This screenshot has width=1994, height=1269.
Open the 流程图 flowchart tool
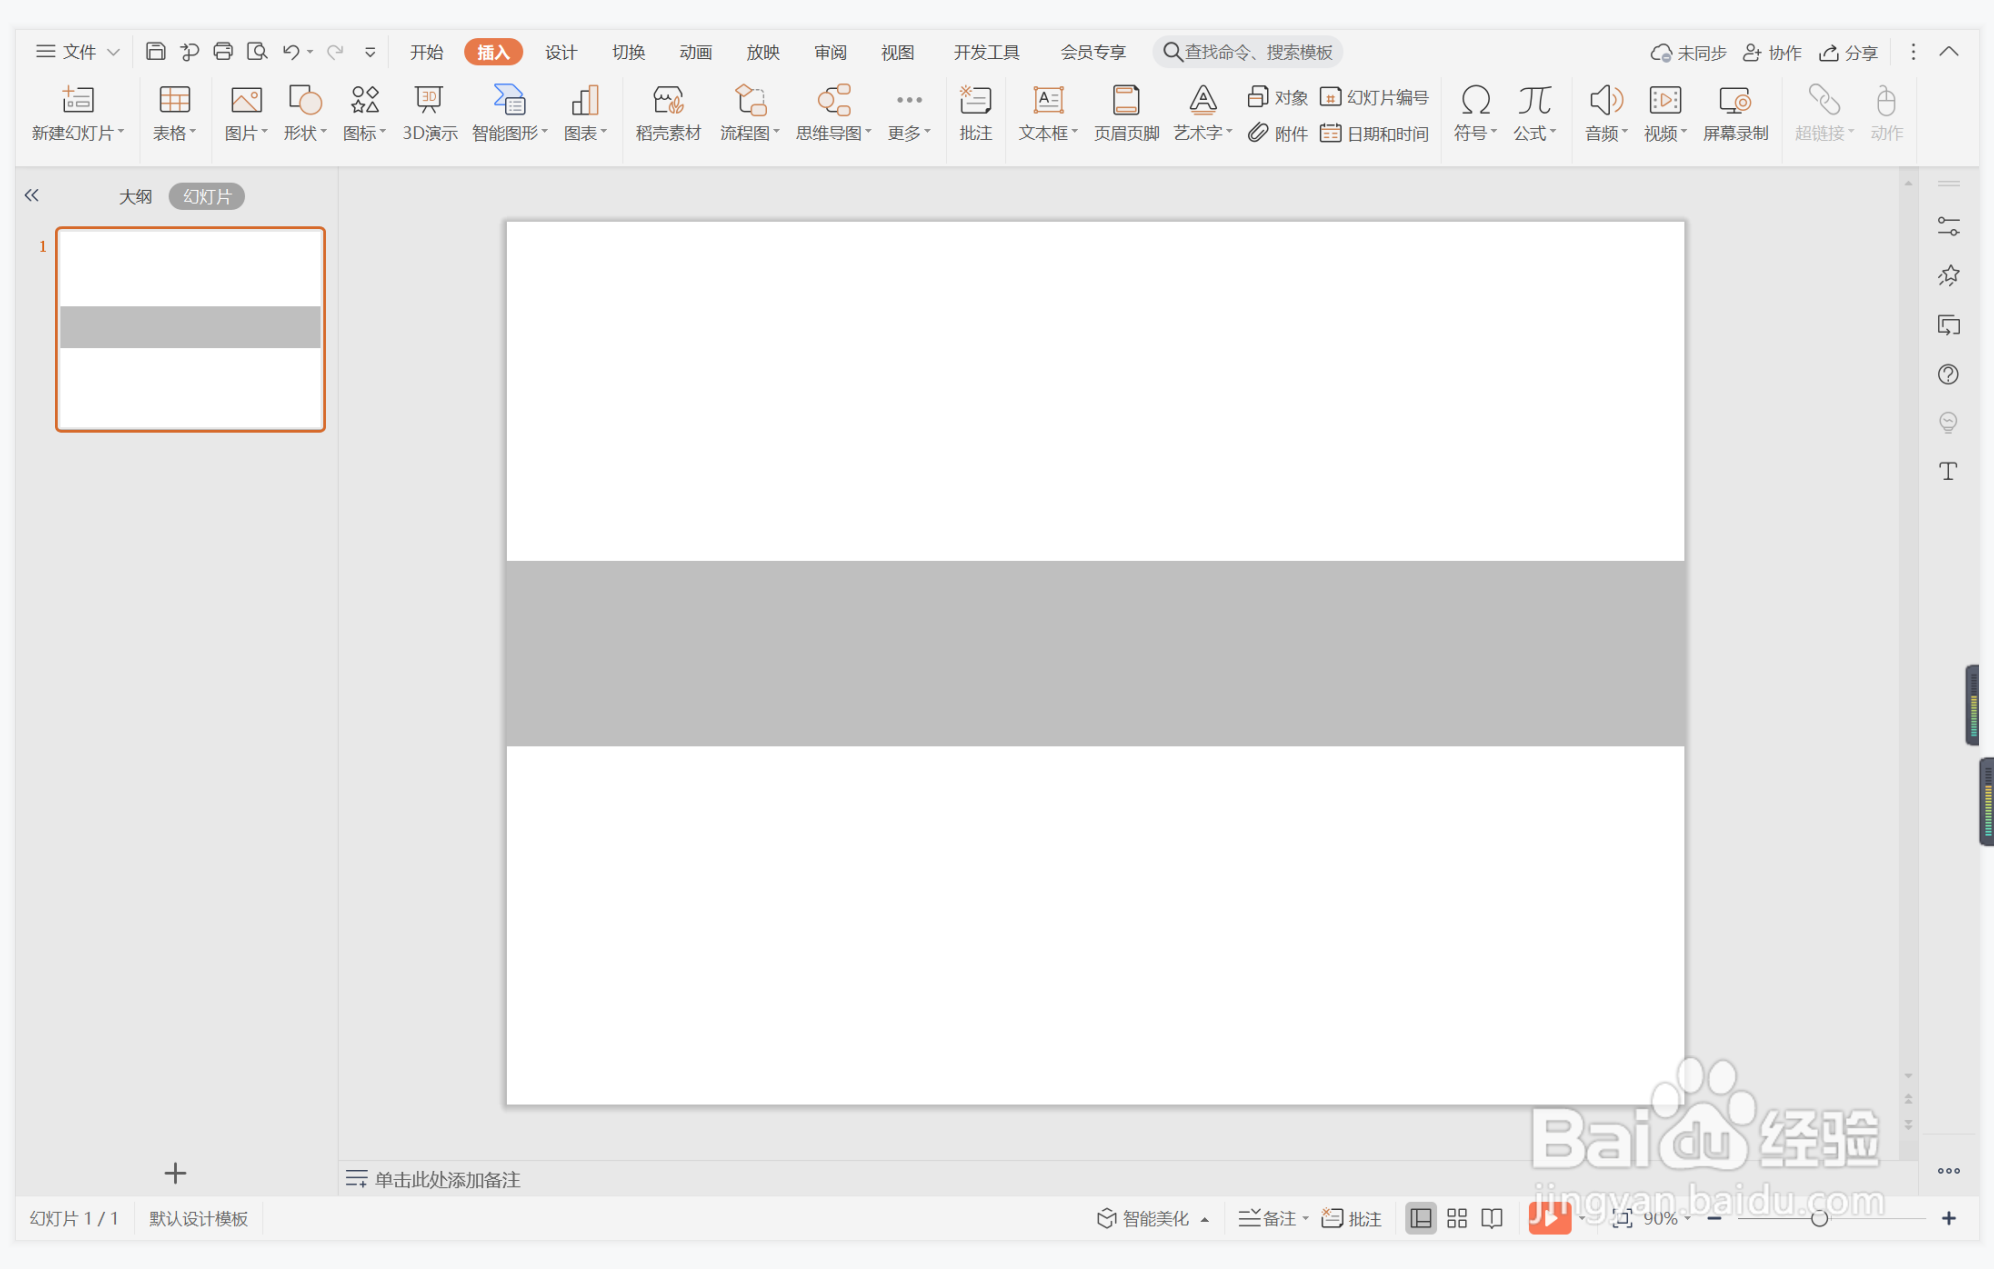[x=749, y=112]
